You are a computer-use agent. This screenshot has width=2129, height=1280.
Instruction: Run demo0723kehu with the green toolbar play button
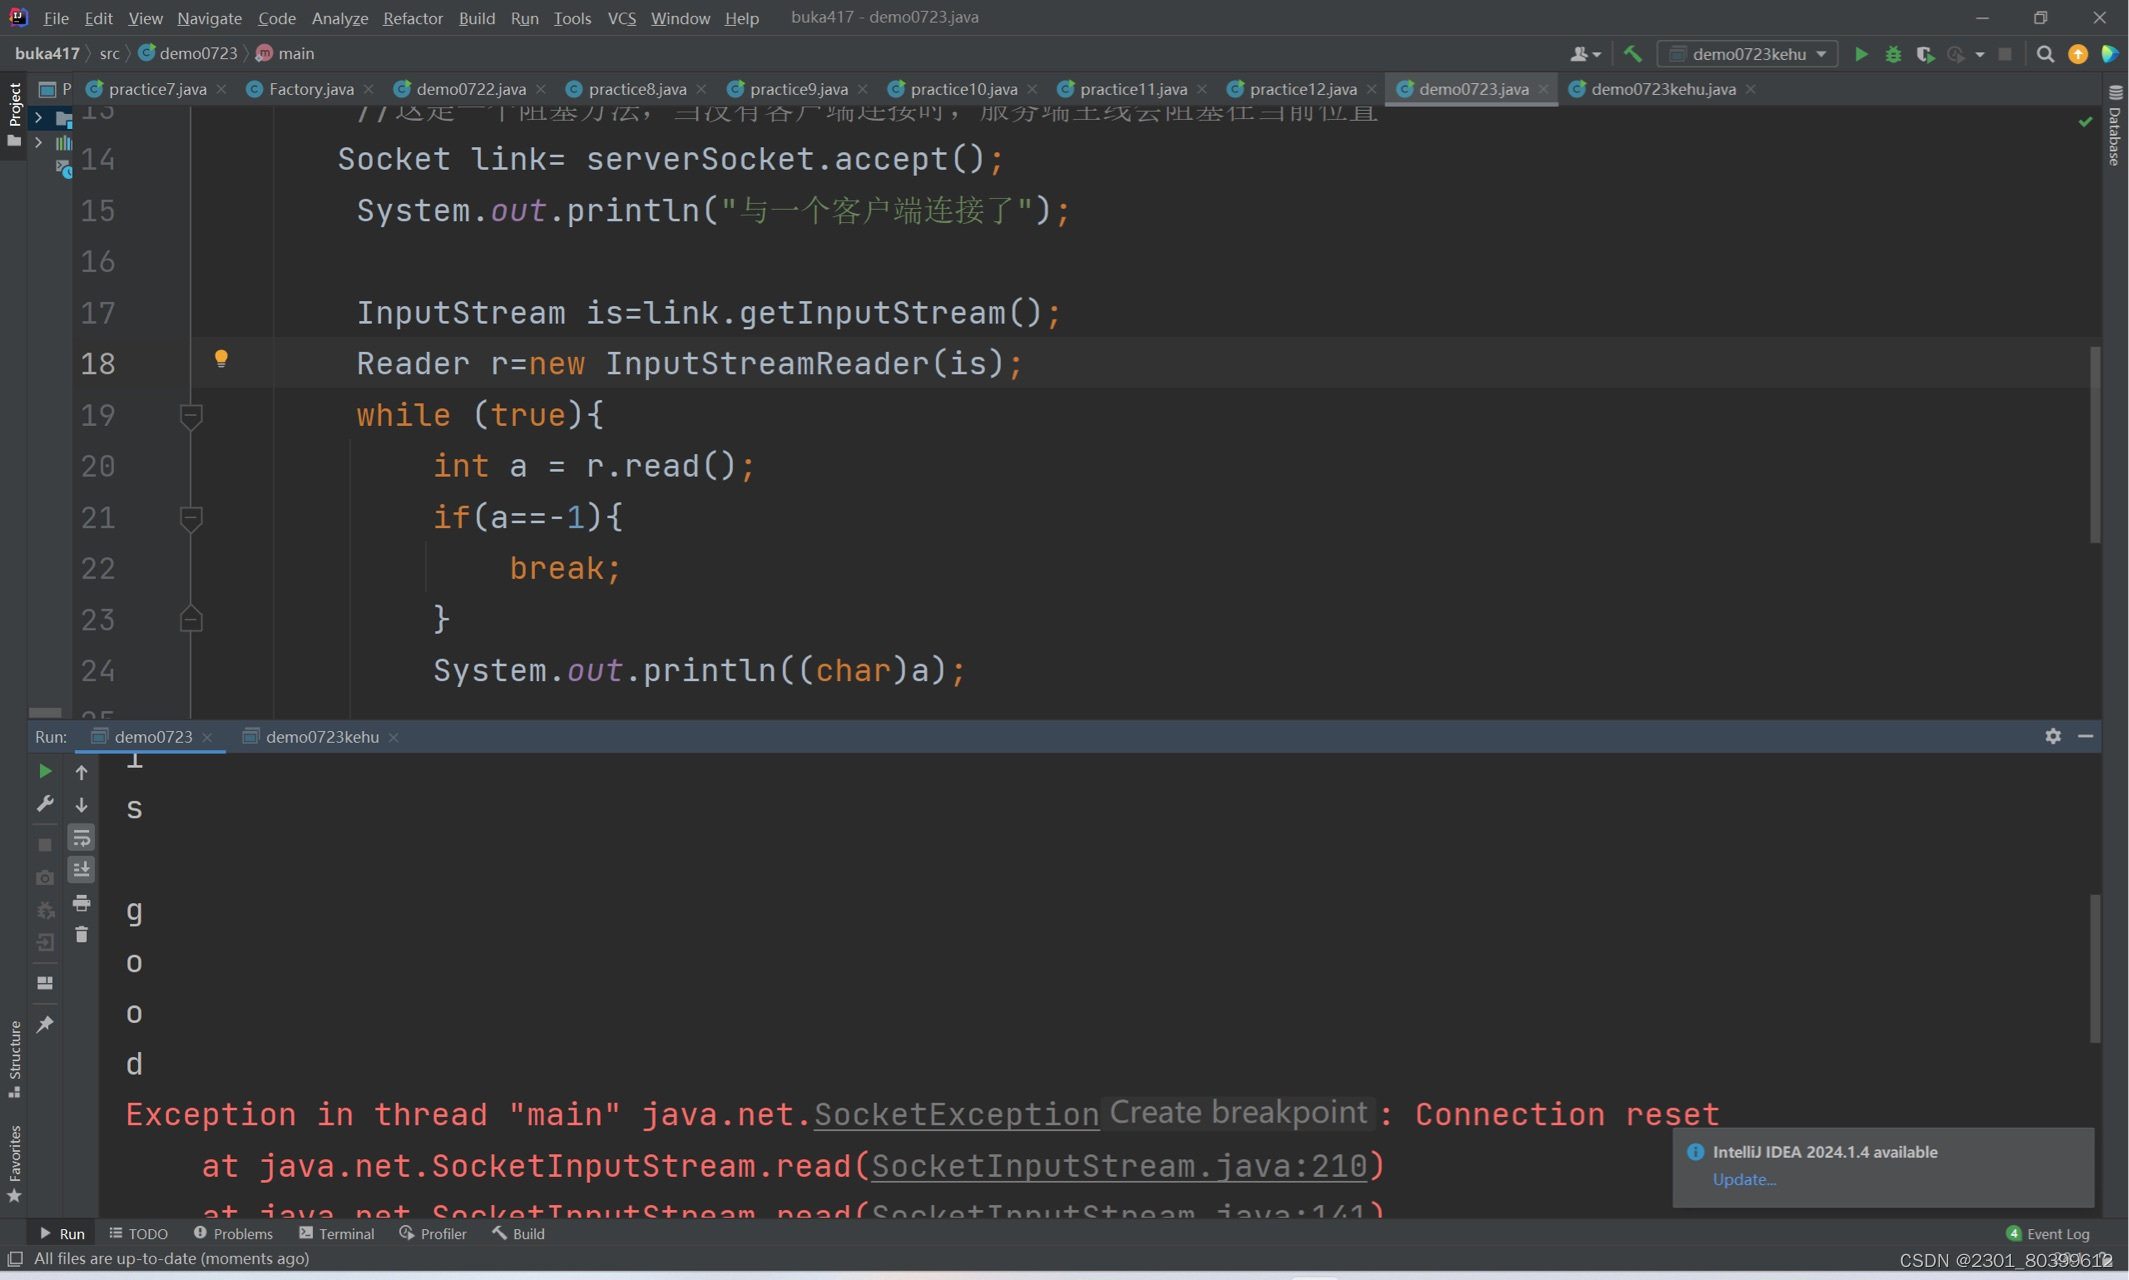(1861, 54)
